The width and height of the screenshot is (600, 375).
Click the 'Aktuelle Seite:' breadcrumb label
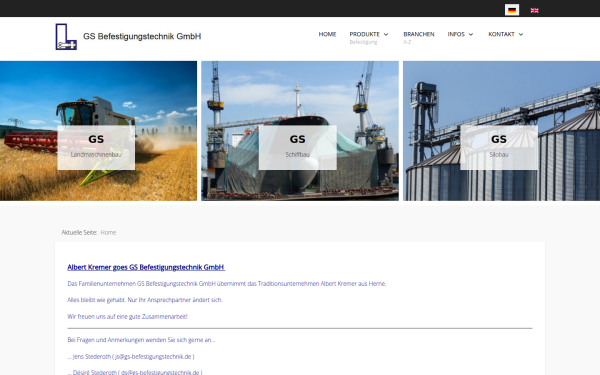pyautogui.click(x=79, y=232)
